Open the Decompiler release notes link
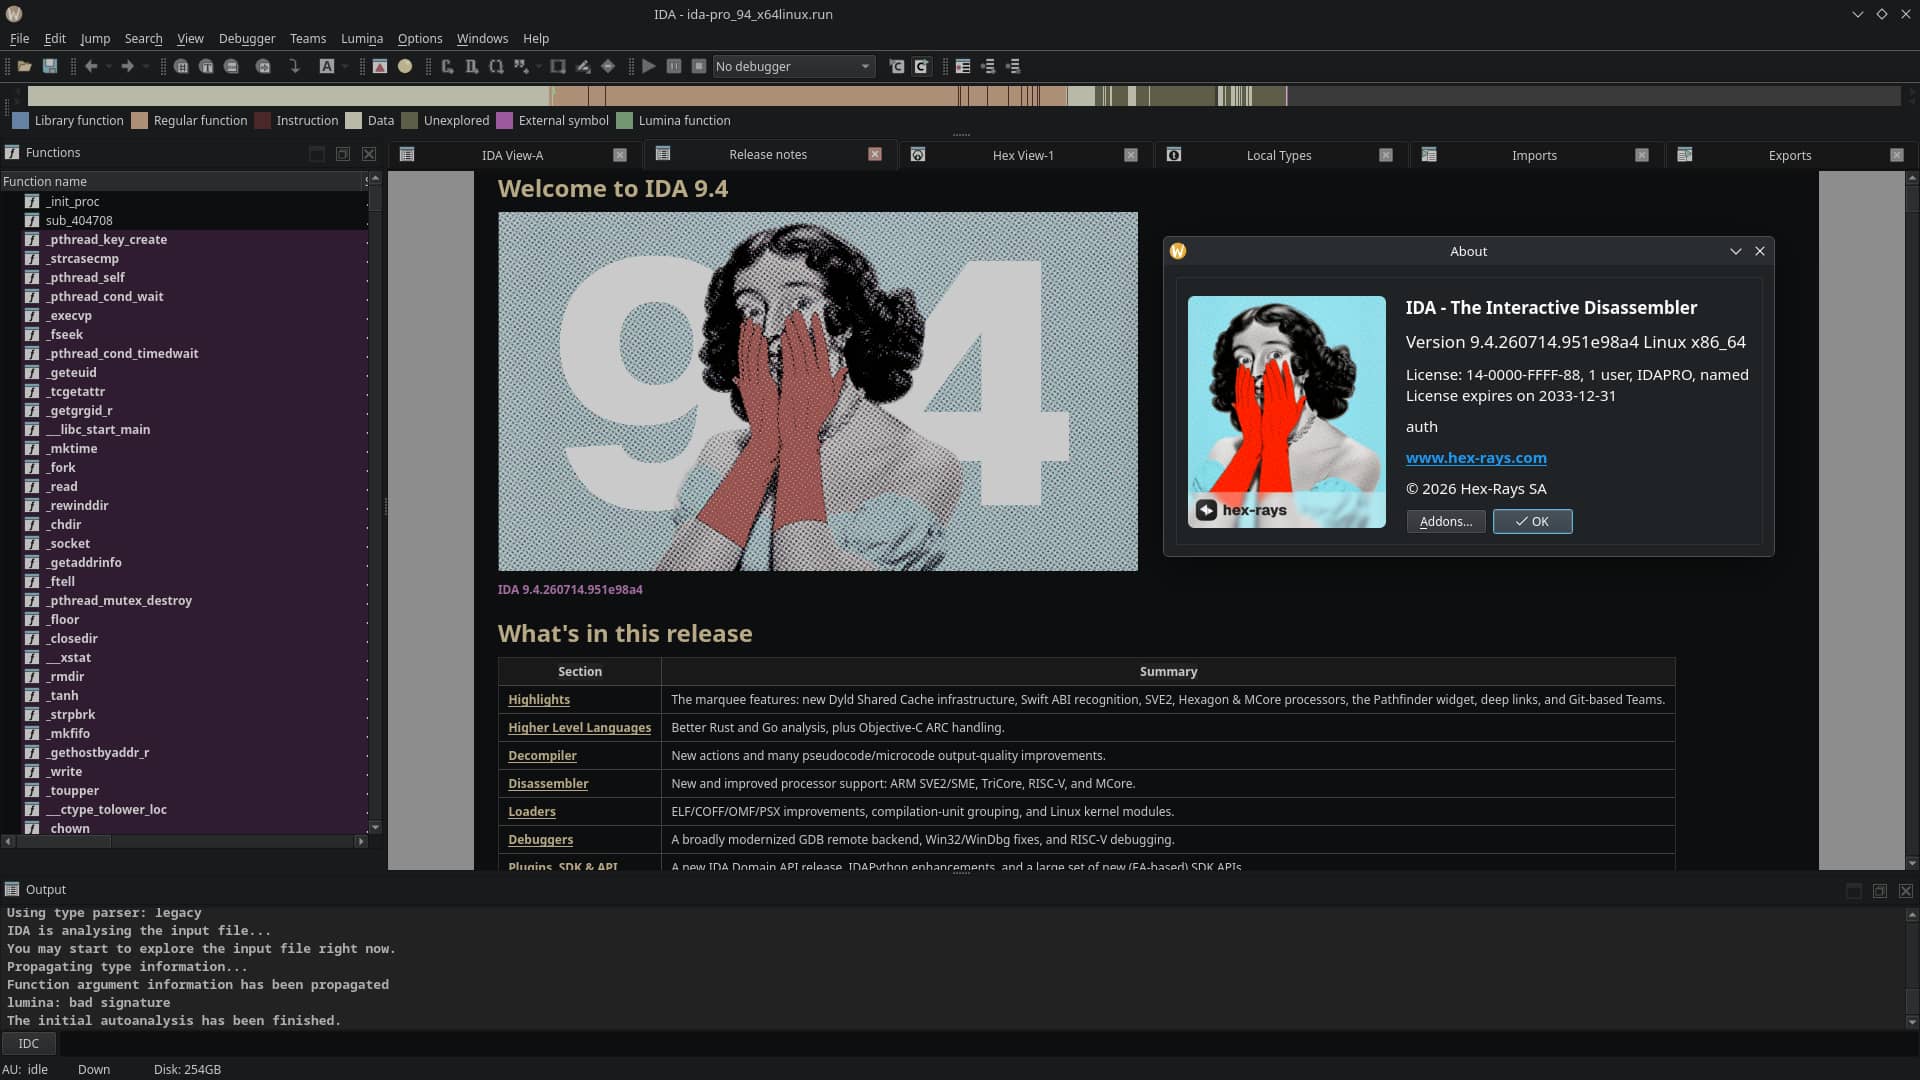Image resolution: width=1920 pixels, height=1080 pixels. pyautogui.click(x=542, y=755)
